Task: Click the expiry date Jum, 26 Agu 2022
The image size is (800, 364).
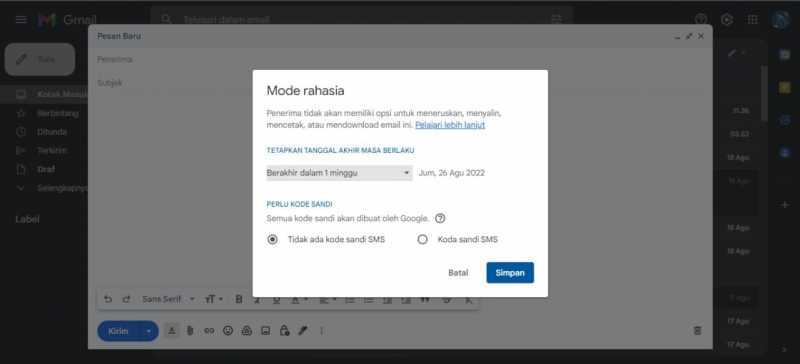Action: (452, 173)
